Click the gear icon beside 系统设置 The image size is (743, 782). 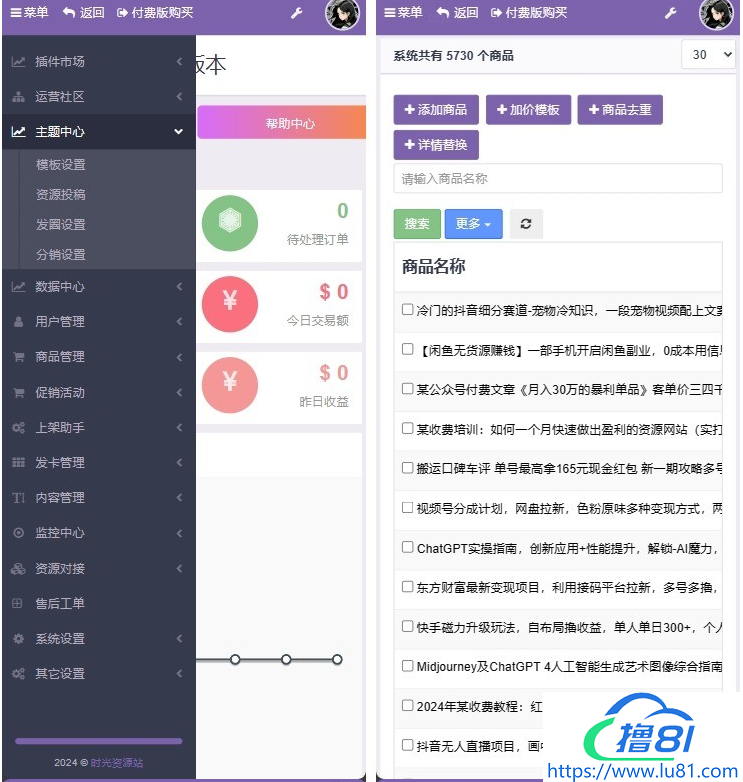[18, 639]
